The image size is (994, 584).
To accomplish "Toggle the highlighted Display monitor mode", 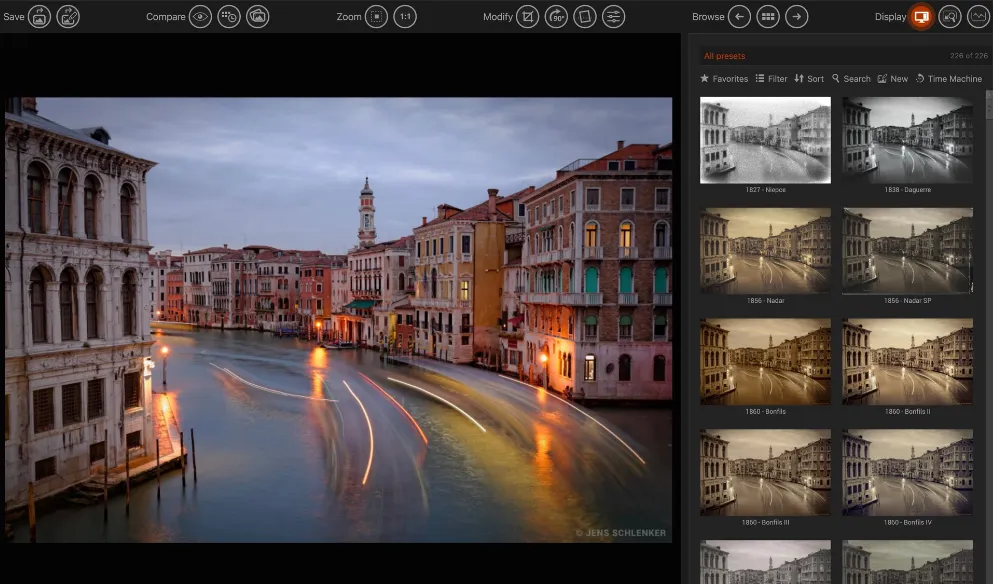I will (x=921, y=17).
